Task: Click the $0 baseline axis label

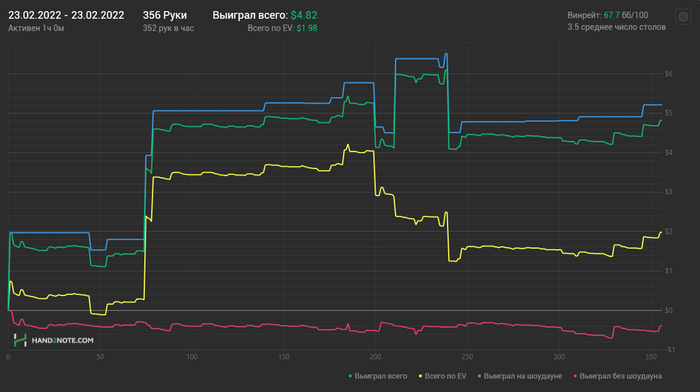Action: point(669,310)
